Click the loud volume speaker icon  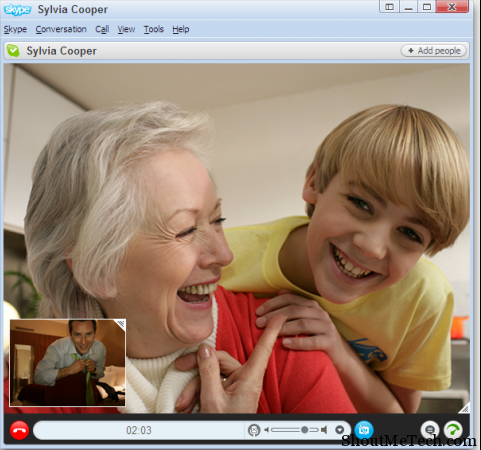pos(324,430)
